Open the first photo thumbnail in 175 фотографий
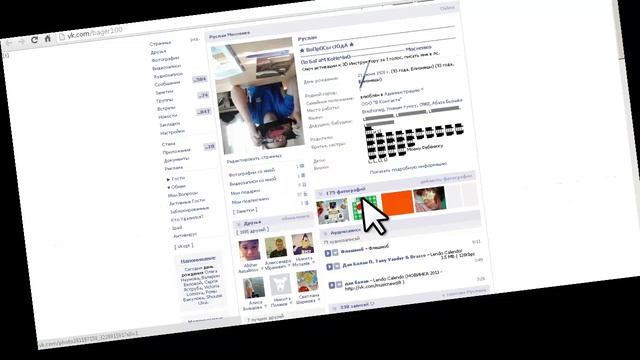640x360 pixels. click(x=333, y=211)
